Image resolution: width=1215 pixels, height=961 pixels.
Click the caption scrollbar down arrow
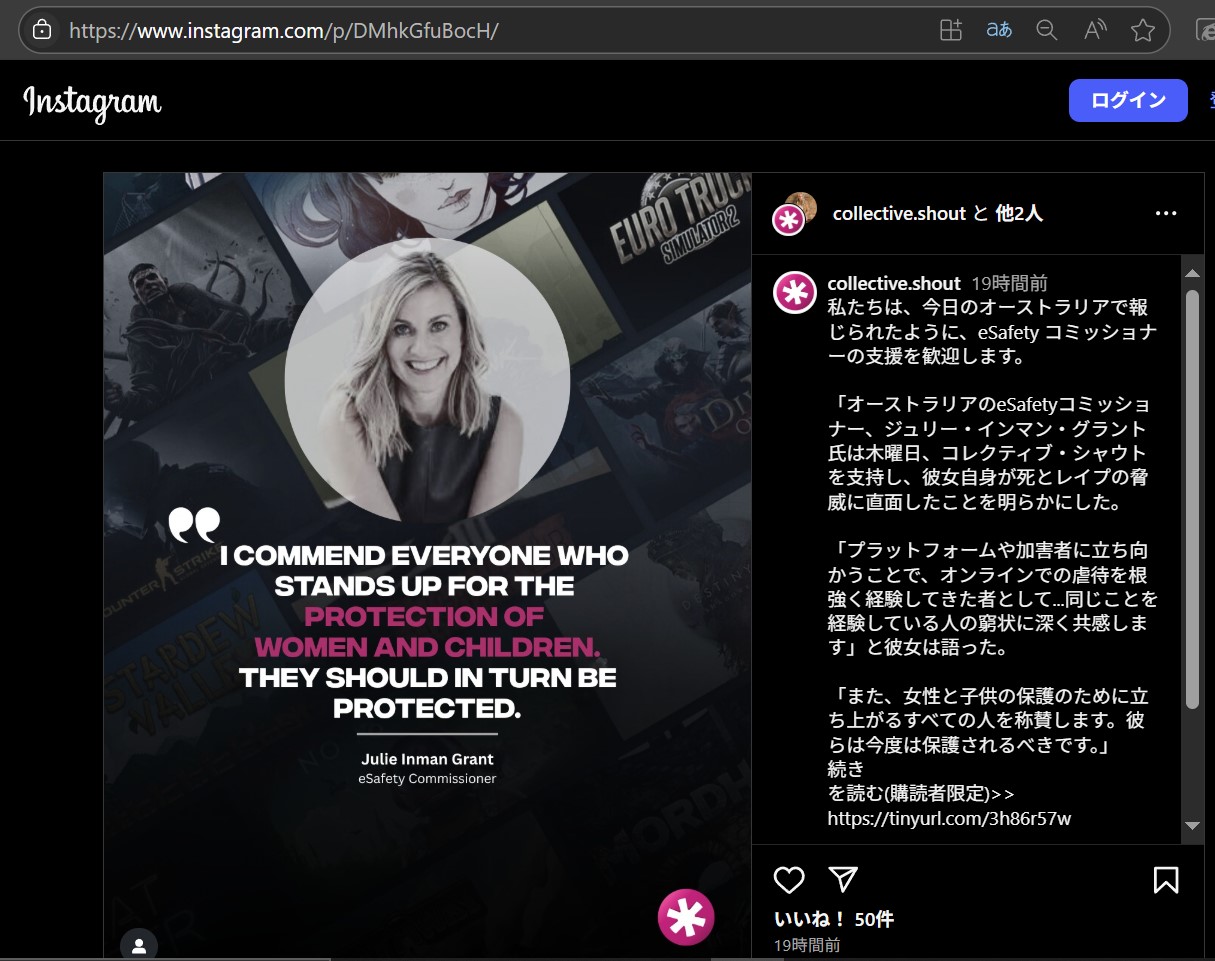click(1191, 825)
